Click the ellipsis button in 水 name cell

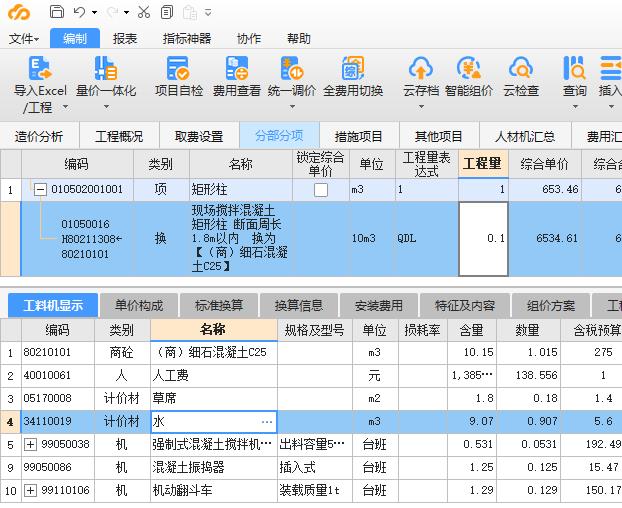tap(267, 422)
